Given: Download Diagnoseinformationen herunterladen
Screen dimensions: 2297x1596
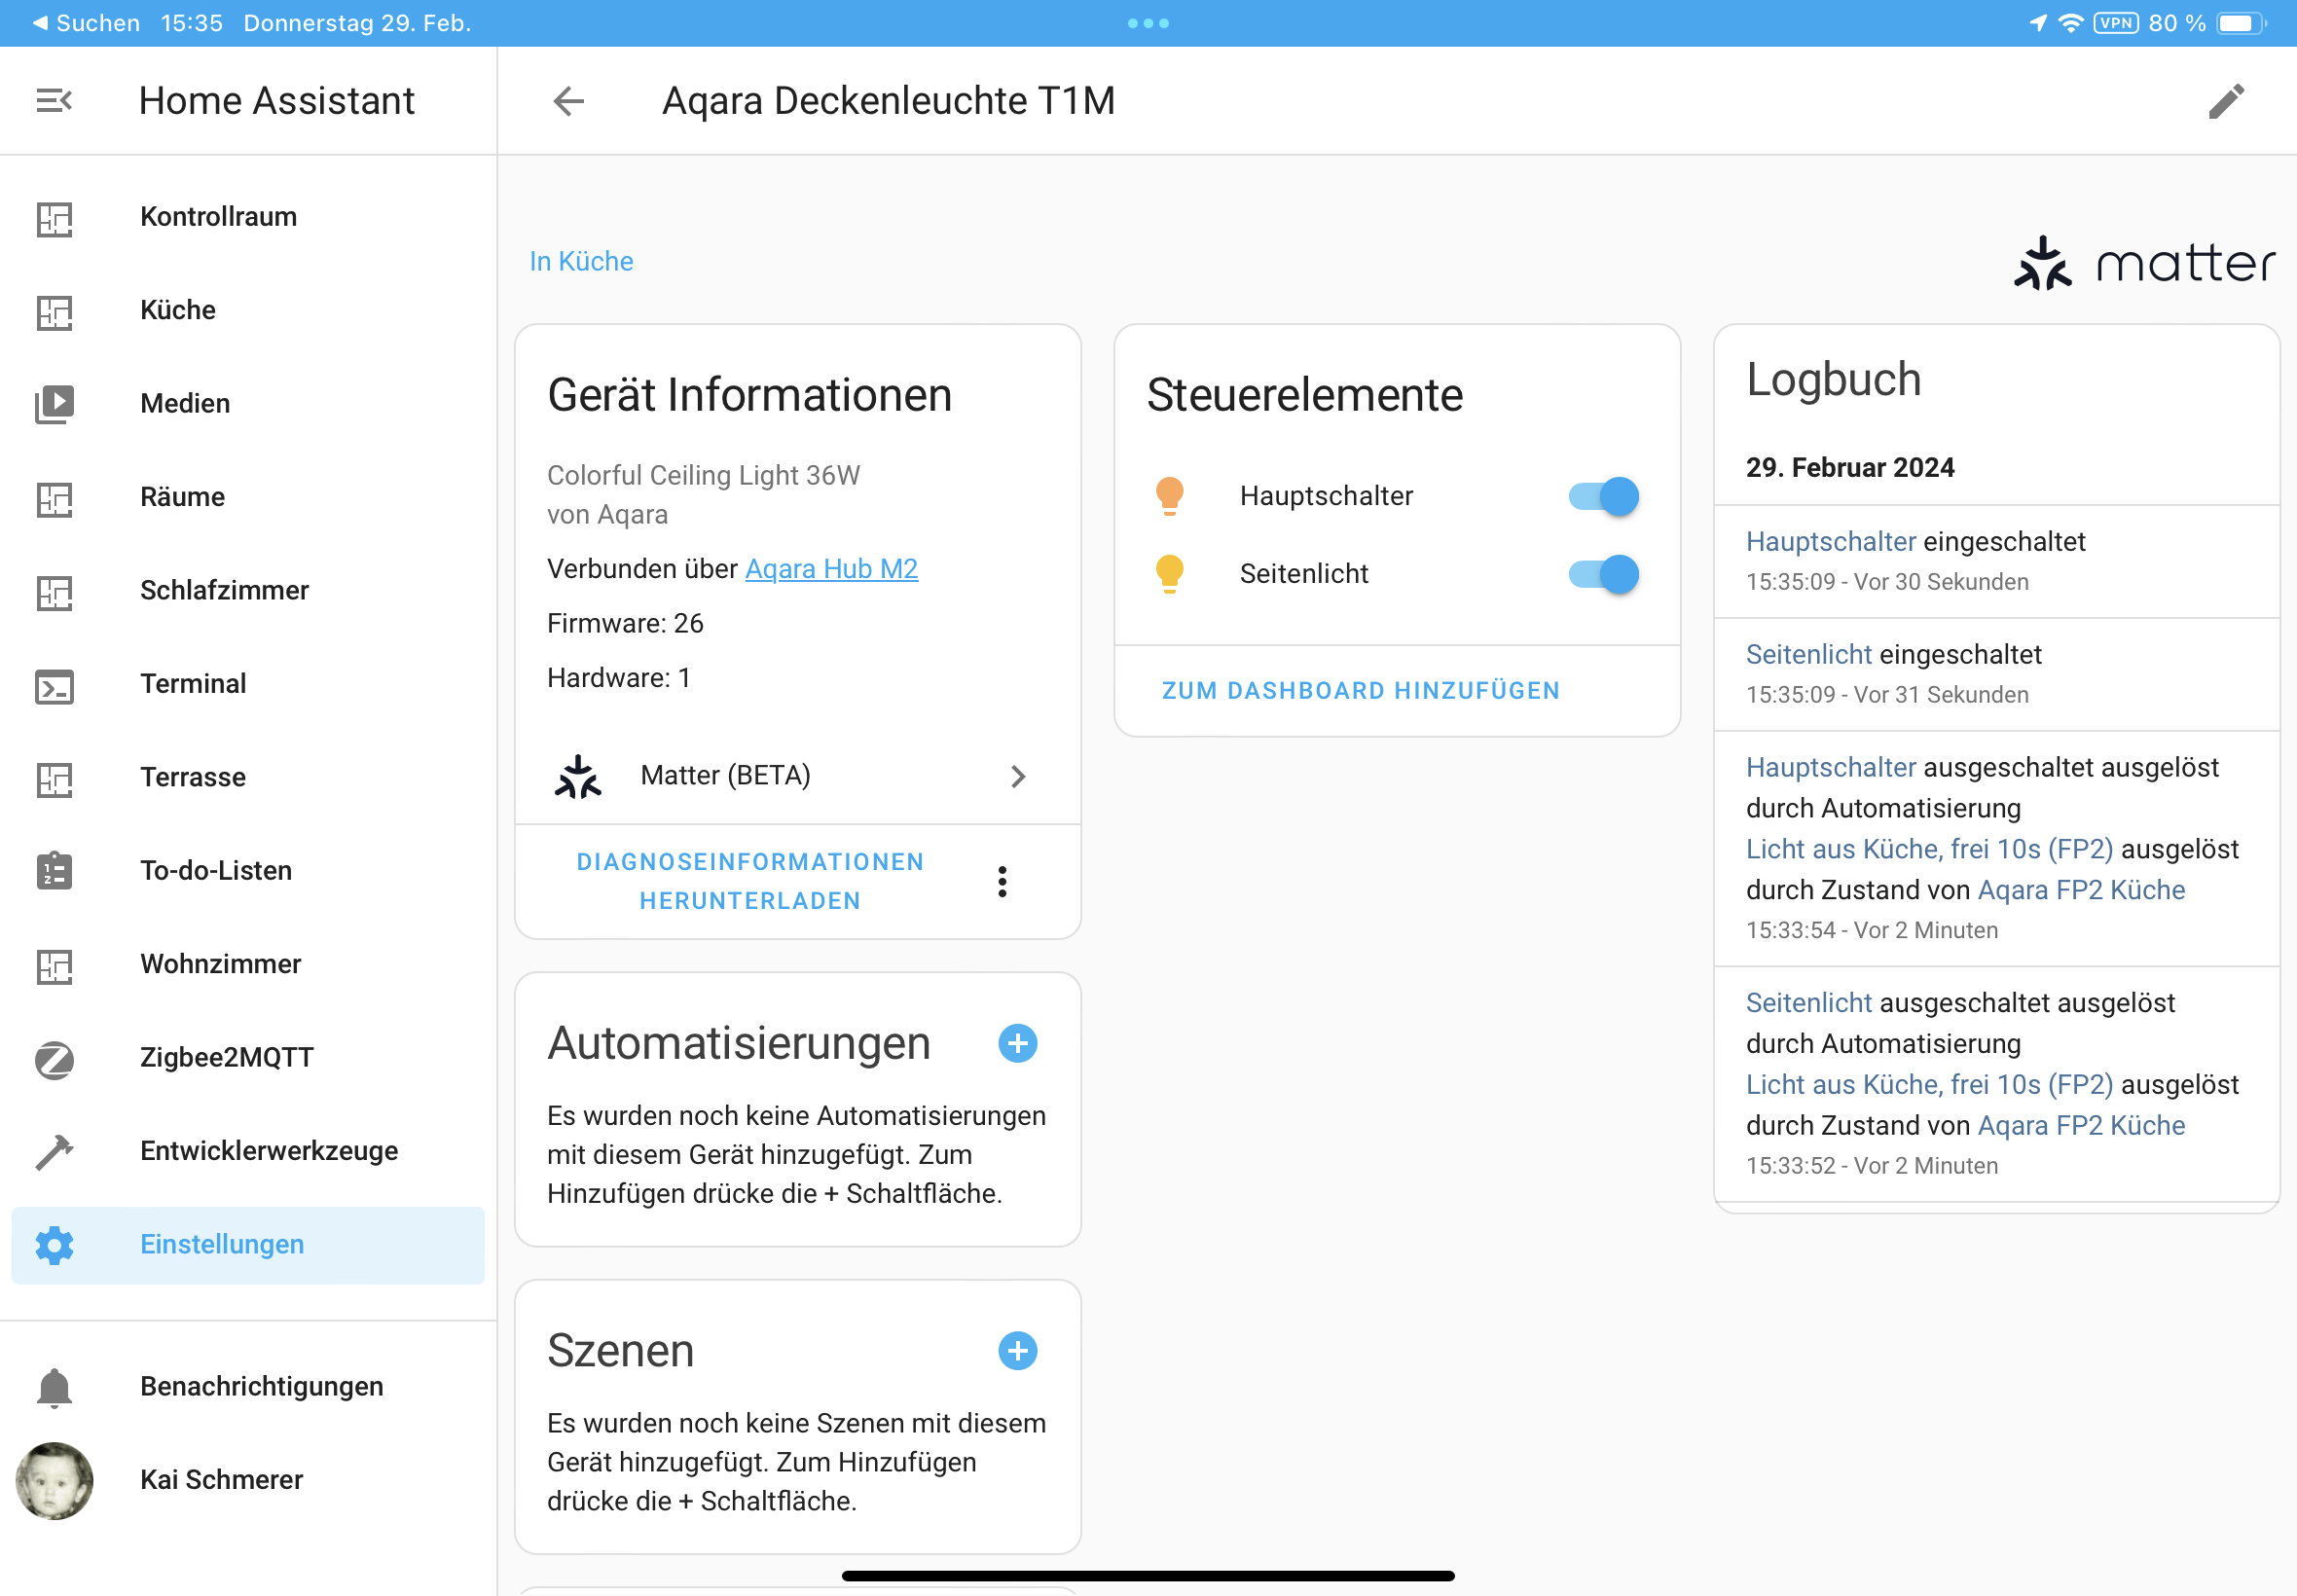Looking at the screenshot, I should pyautogui.click(x=750, y=881).
